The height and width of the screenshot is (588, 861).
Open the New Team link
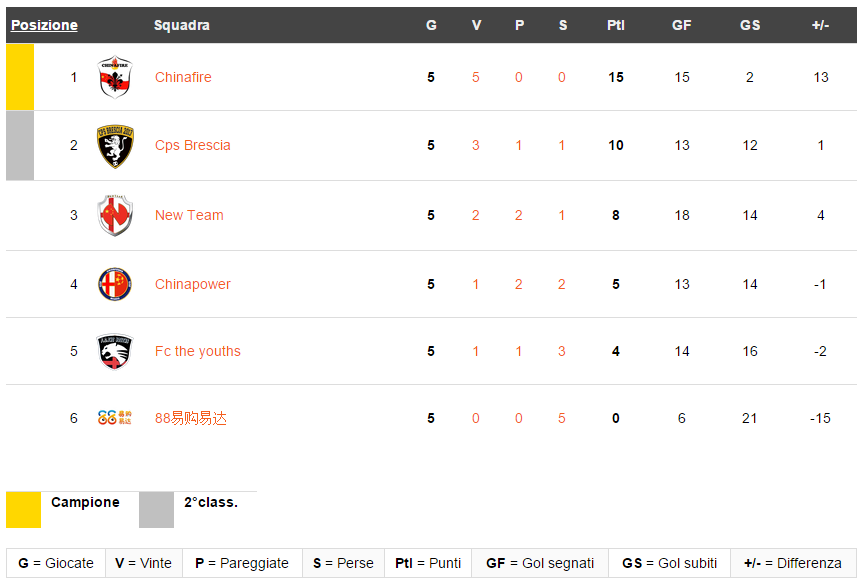[x=189, y=215]
